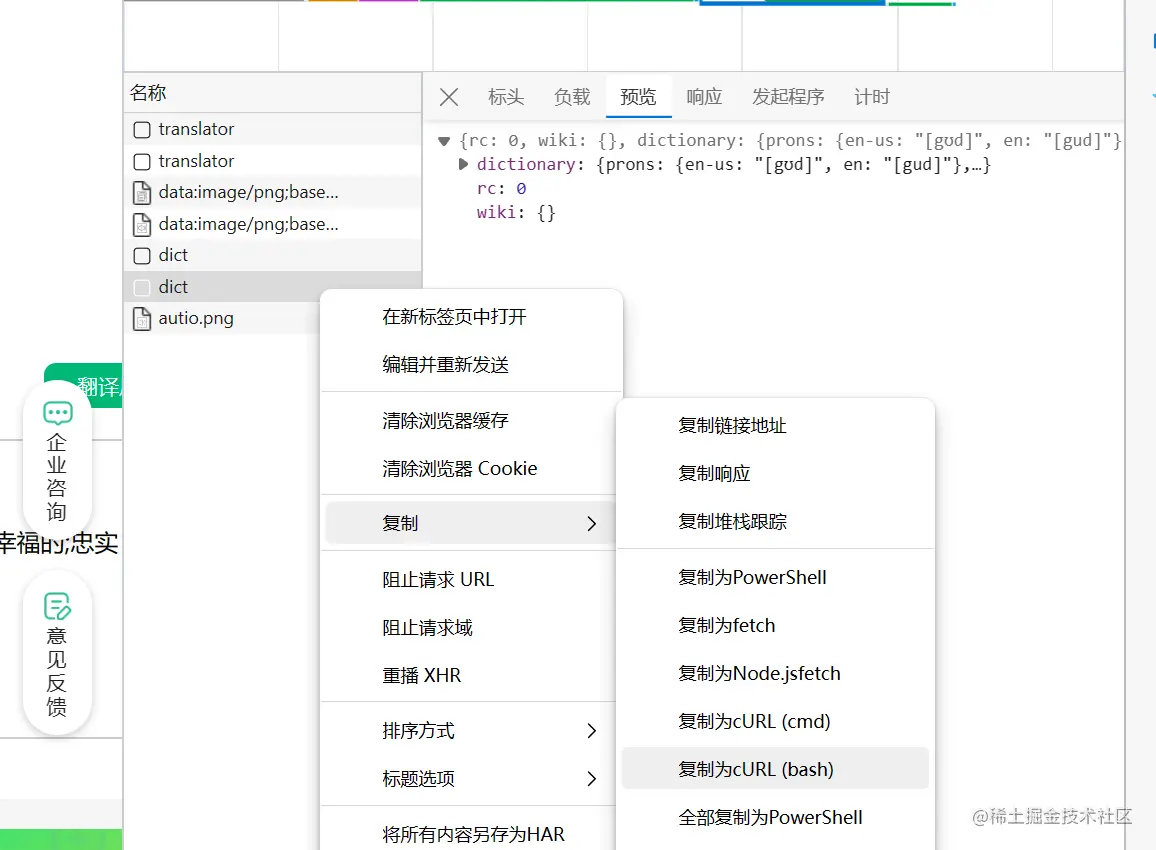Viewport: 1156px width, 850px height.
Task: Click the wiki: {} line in preview
Action: [x=516, y=213]
